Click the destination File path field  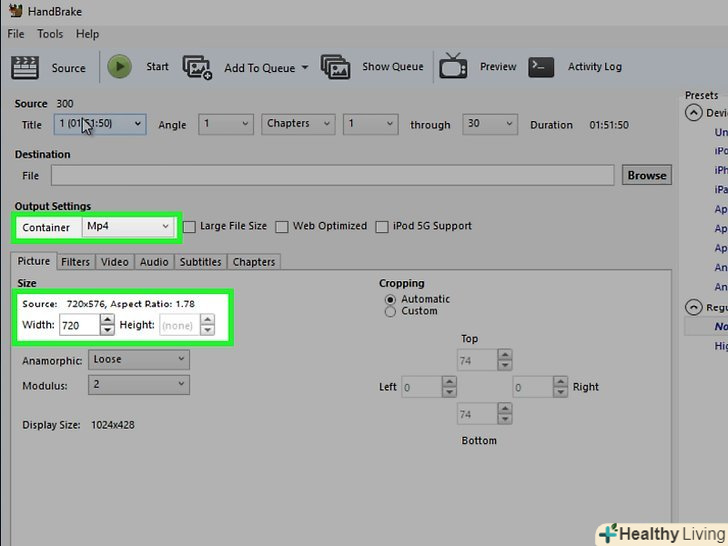pos(332,175)
